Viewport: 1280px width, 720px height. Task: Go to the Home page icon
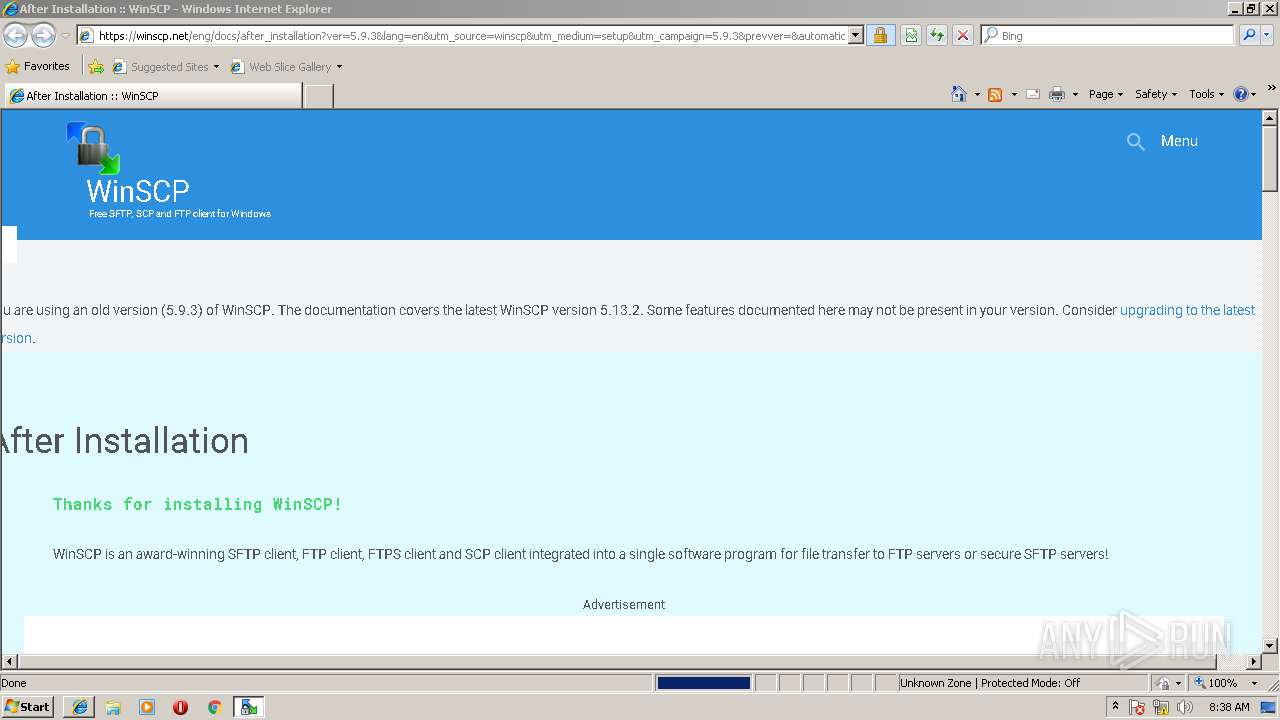click(x=959, y=94)
